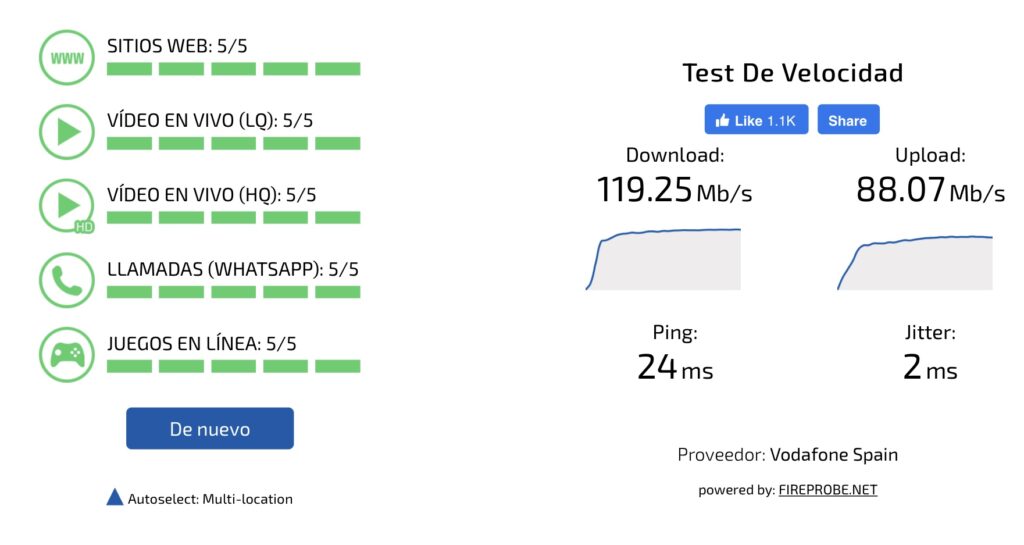Click the download speed graph
Image resolution: width=1024 pixels, height=545 pixels.
664,259
